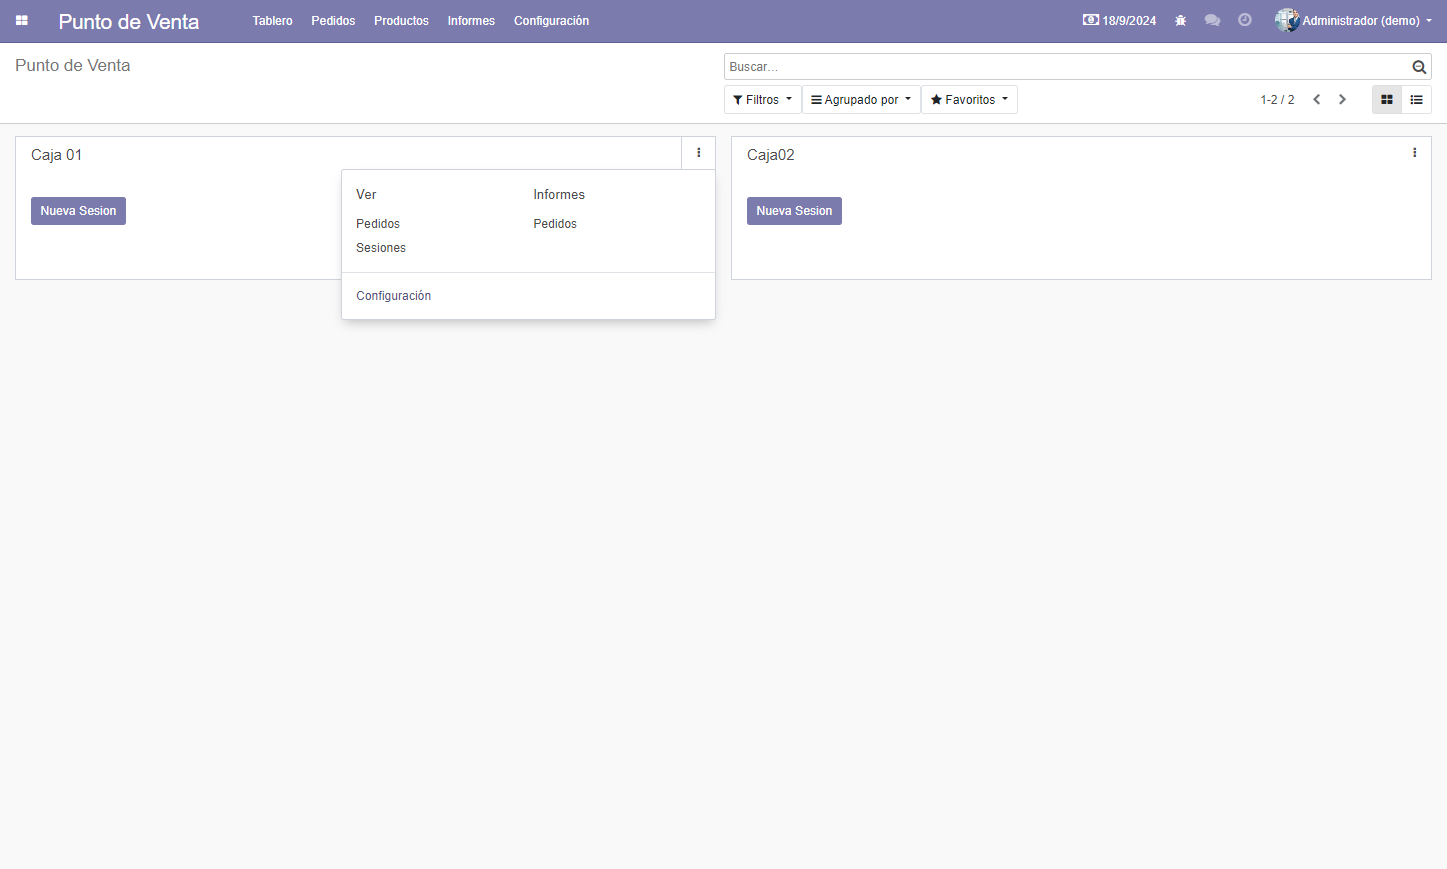Viewport: 1447px width, 869px height.
Task: Click the search magnifier icon
Action: point(1419,67)
